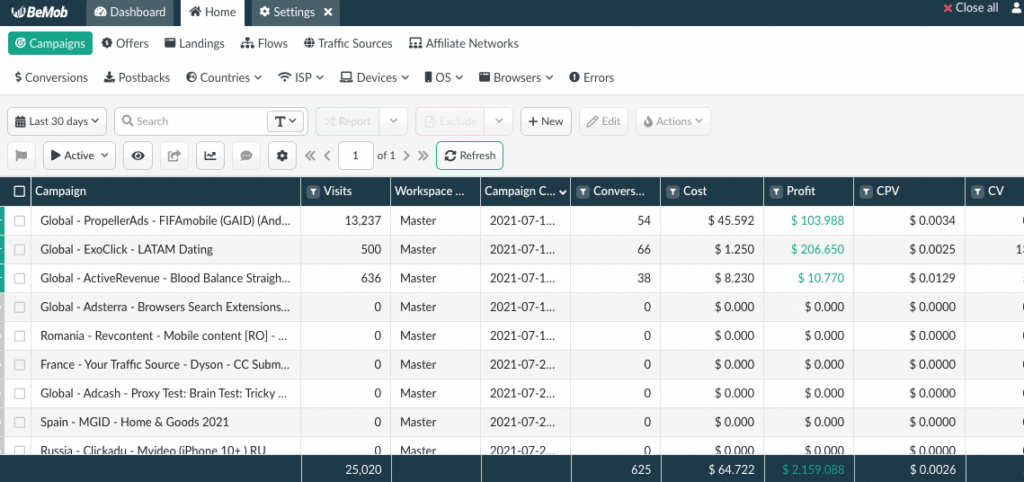Focus the Search input field
This screenshot has width=1024, height=482.
pos(191,121)
